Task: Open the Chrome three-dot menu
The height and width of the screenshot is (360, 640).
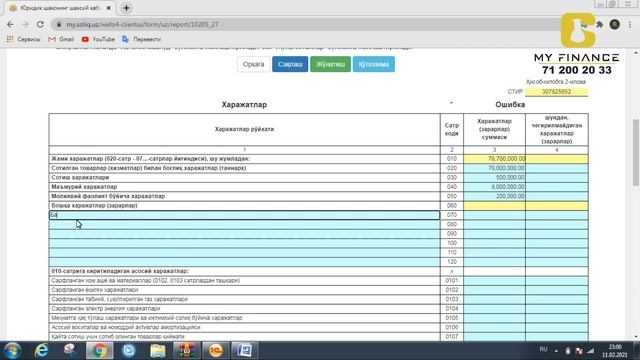Action: pyautogui.click(x=630, y=24)
